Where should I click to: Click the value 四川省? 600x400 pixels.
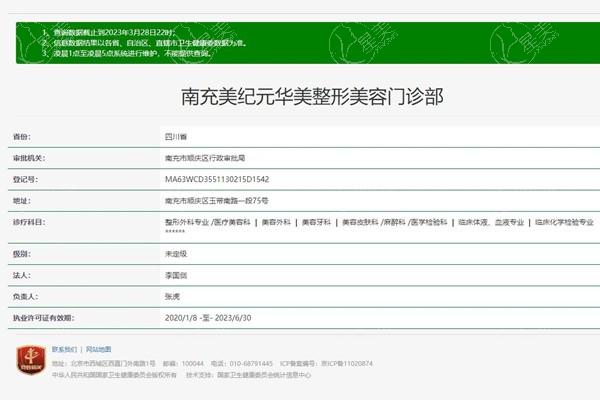click(176, 137)
